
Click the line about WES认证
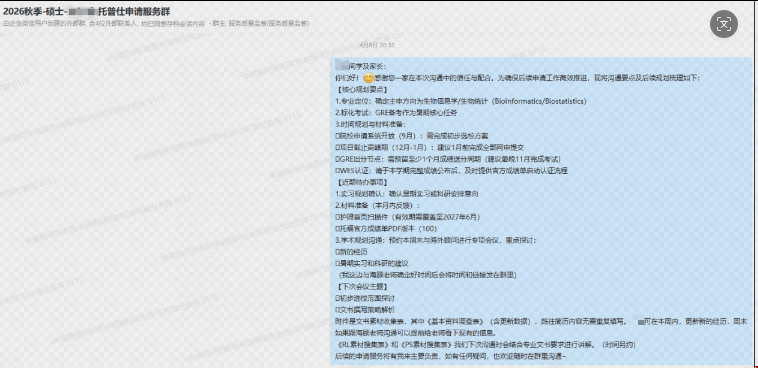tap(451, 171)
